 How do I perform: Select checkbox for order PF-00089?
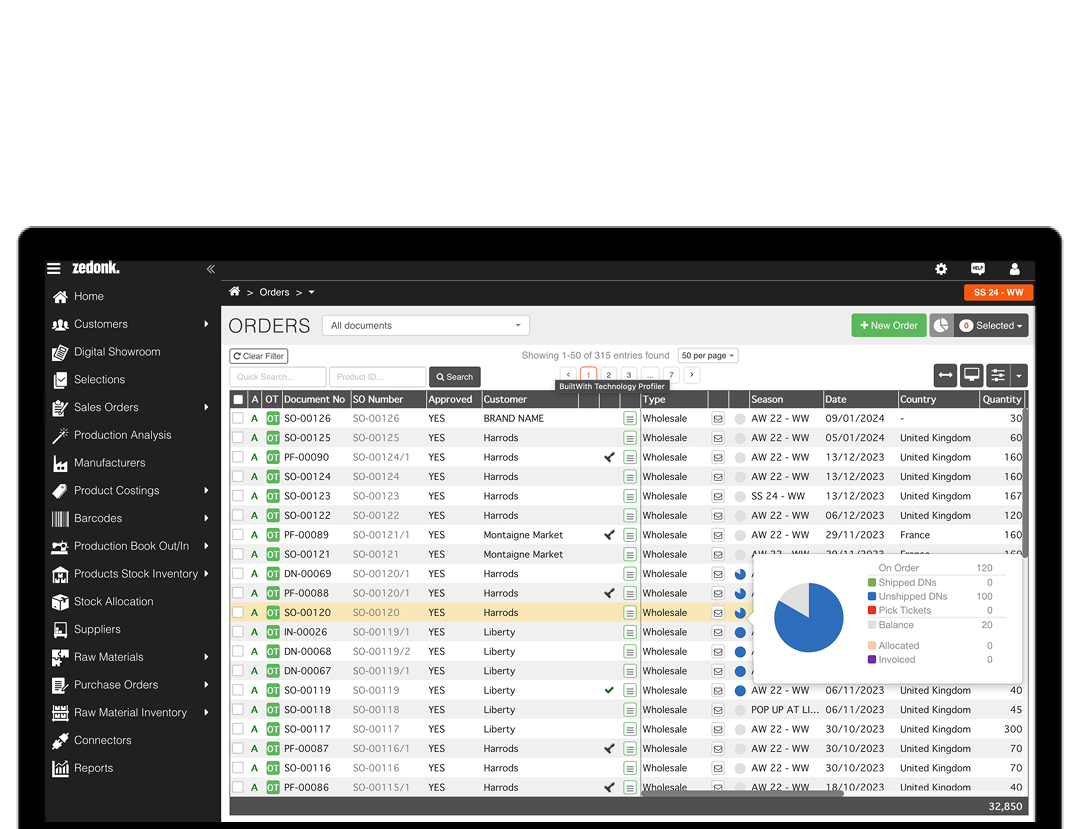[x=238, y=535]
